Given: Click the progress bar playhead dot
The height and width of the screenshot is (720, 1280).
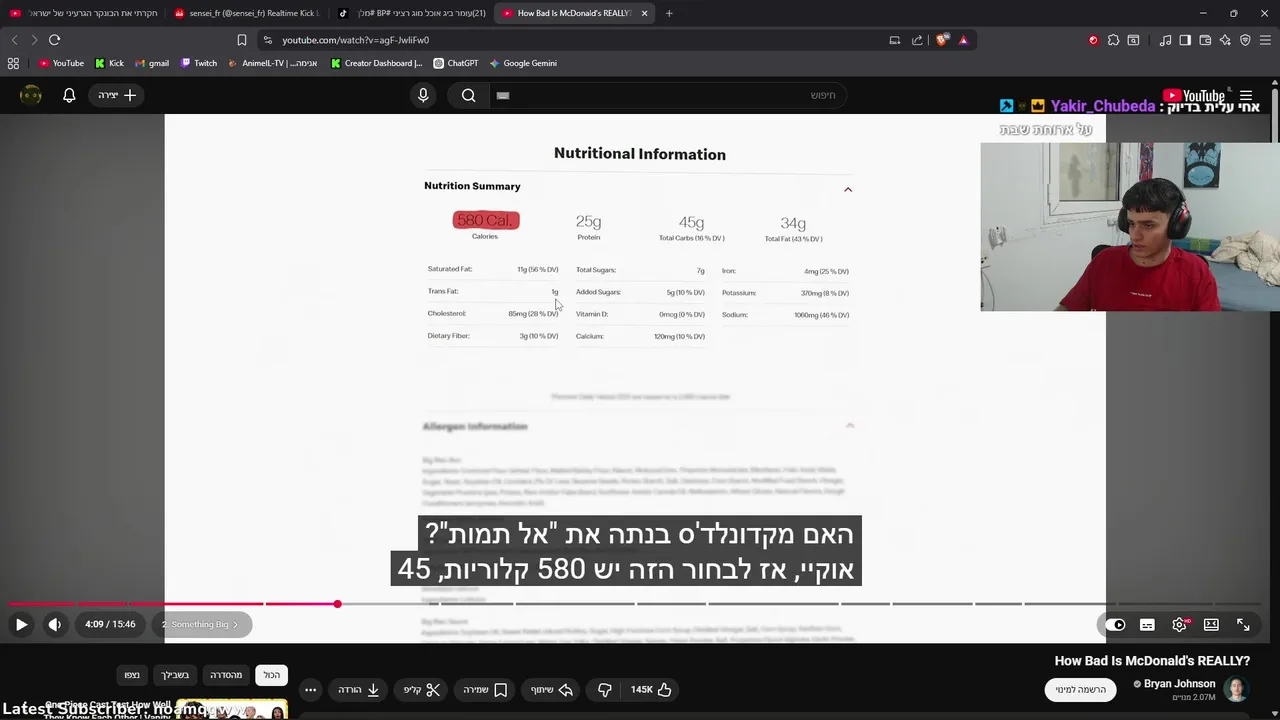Looking at the screenshot, I should 338,604.
